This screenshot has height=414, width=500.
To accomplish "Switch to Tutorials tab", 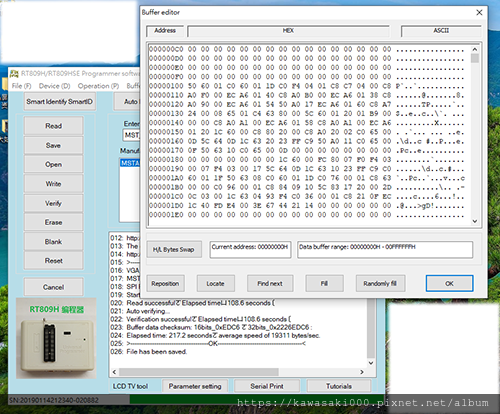I will (x=339, y=386).
